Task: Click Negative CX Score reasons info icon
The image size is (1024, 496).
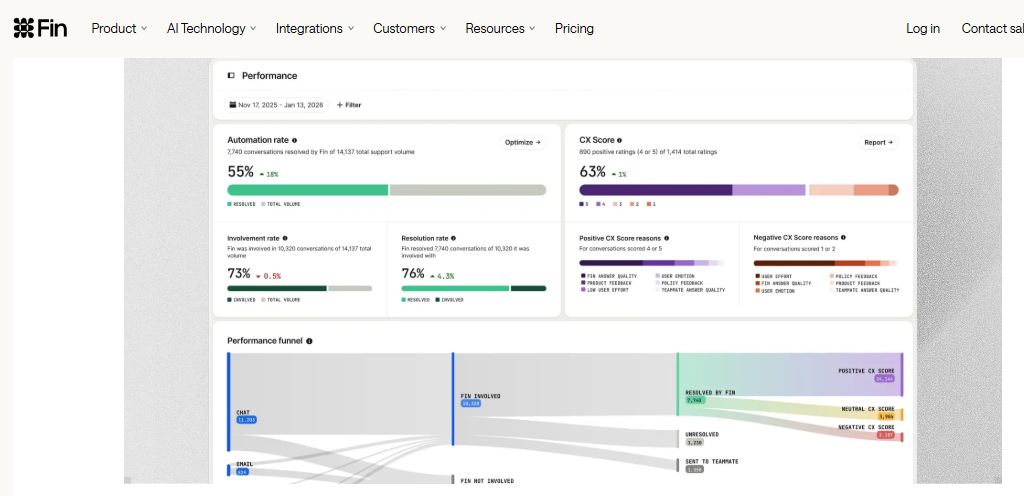Action: (844, 238)
